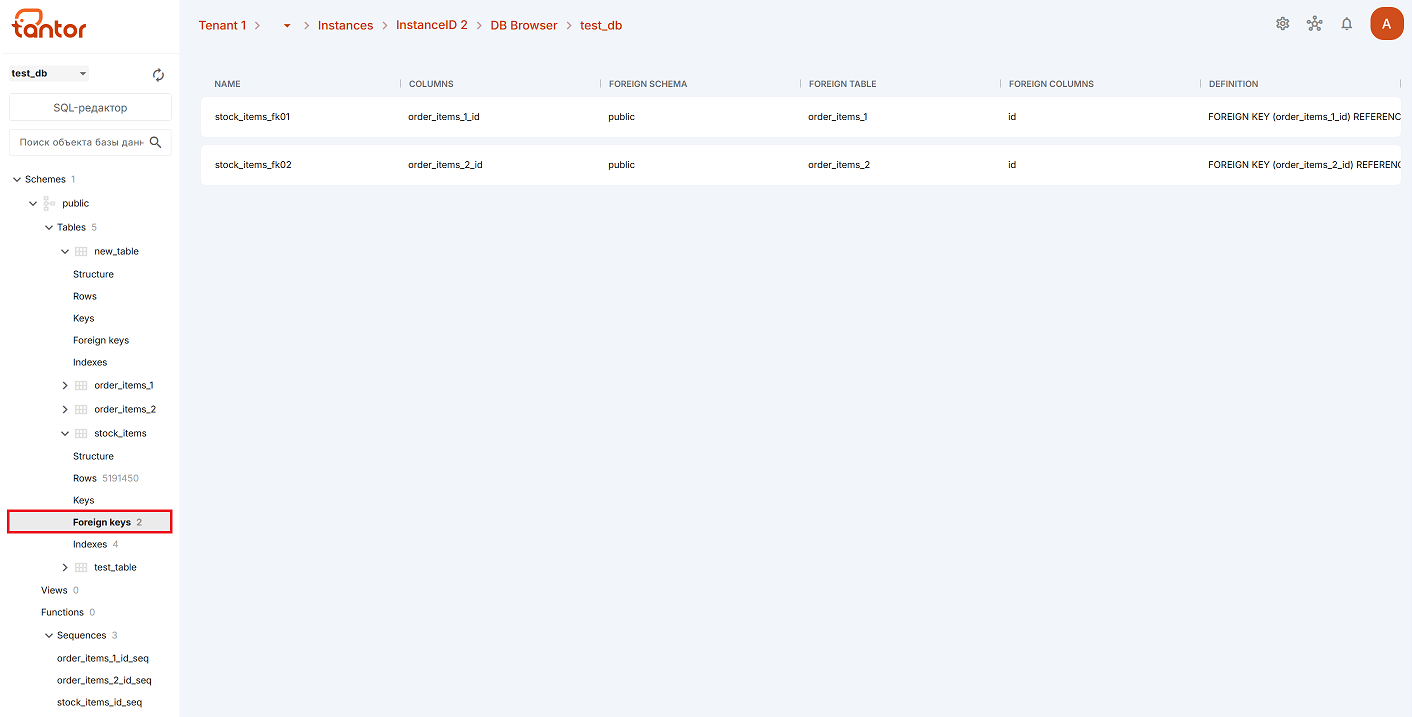Image resolution: width=1412 pixels, height=717 pixels.
Task: Collapse the public schema chevron
Action: coord(33,204)
